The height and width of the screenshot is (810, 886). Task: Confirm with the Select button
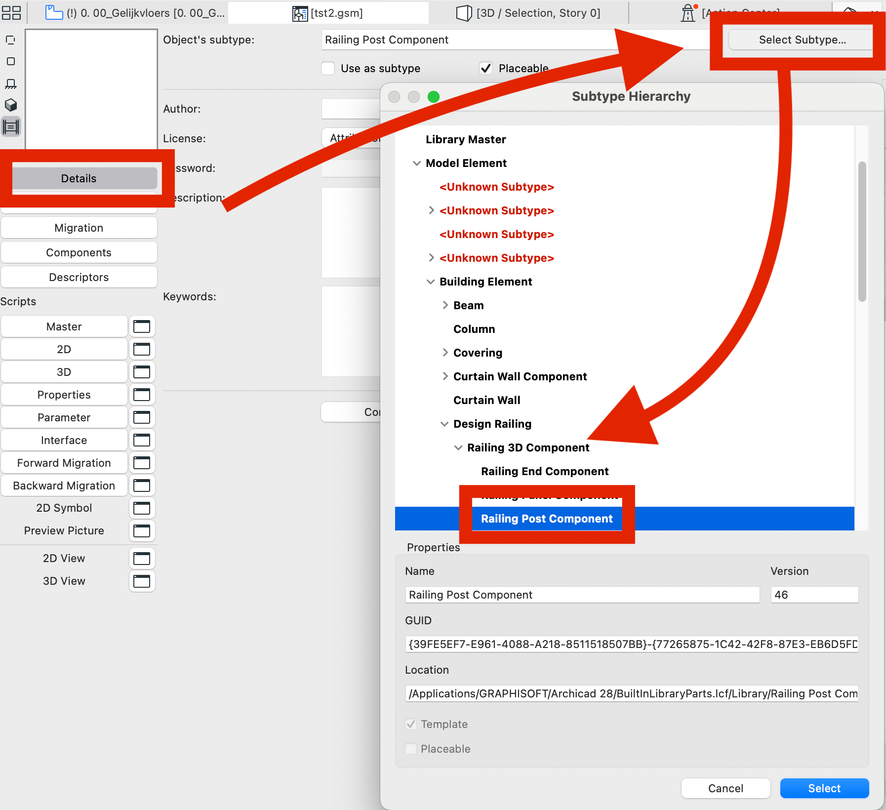824,789
